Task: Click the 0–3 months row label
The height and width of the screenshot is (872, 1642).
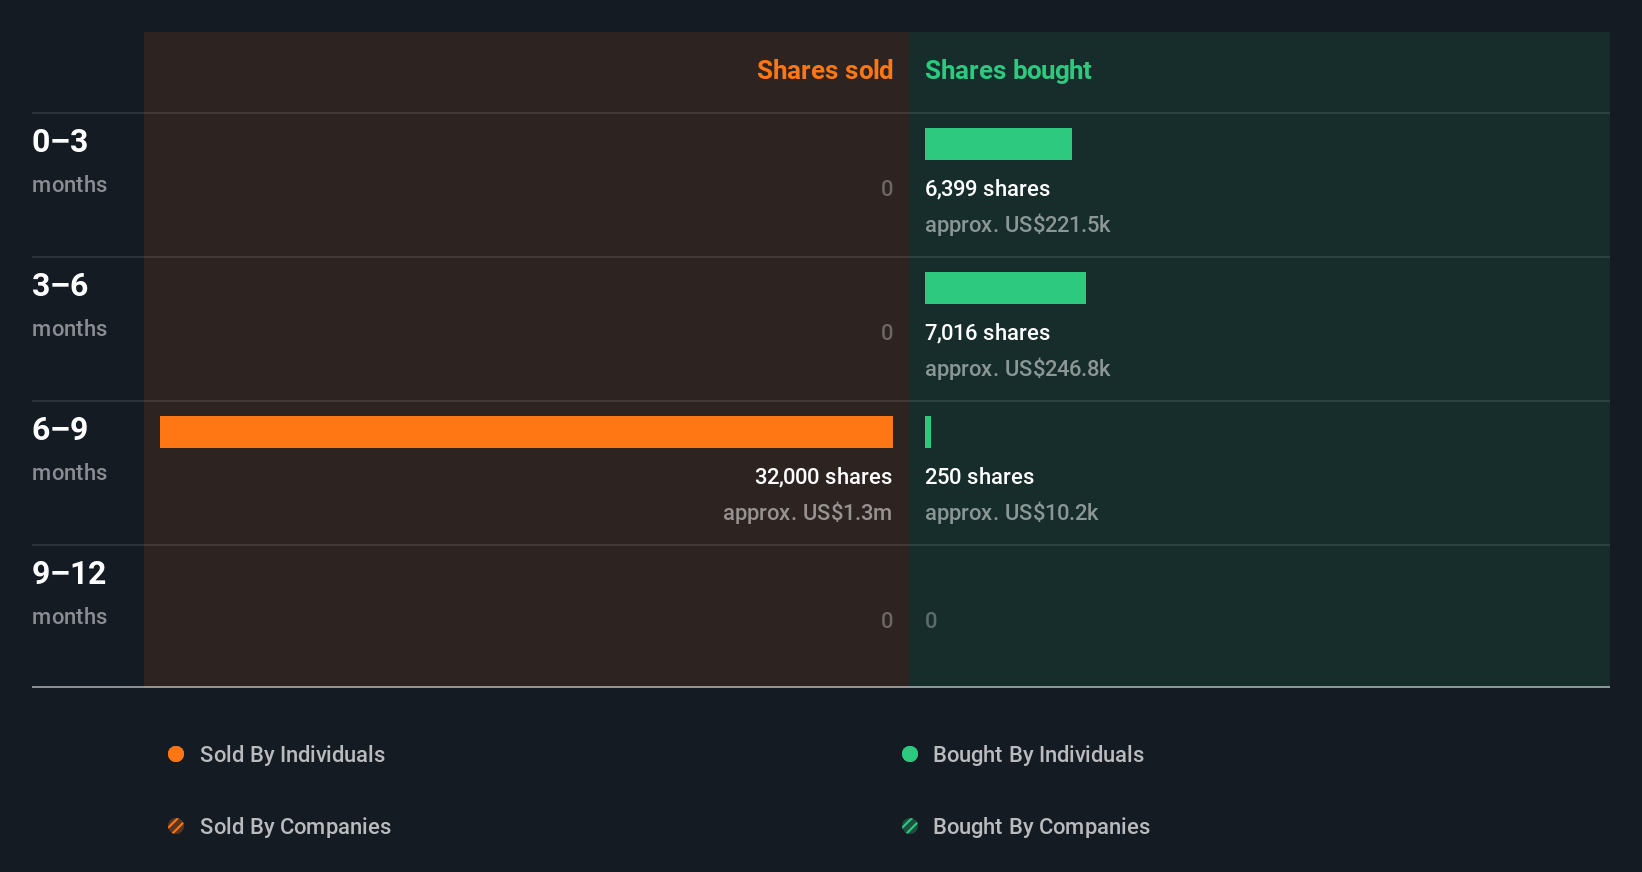Action: (x=69, y=160)
